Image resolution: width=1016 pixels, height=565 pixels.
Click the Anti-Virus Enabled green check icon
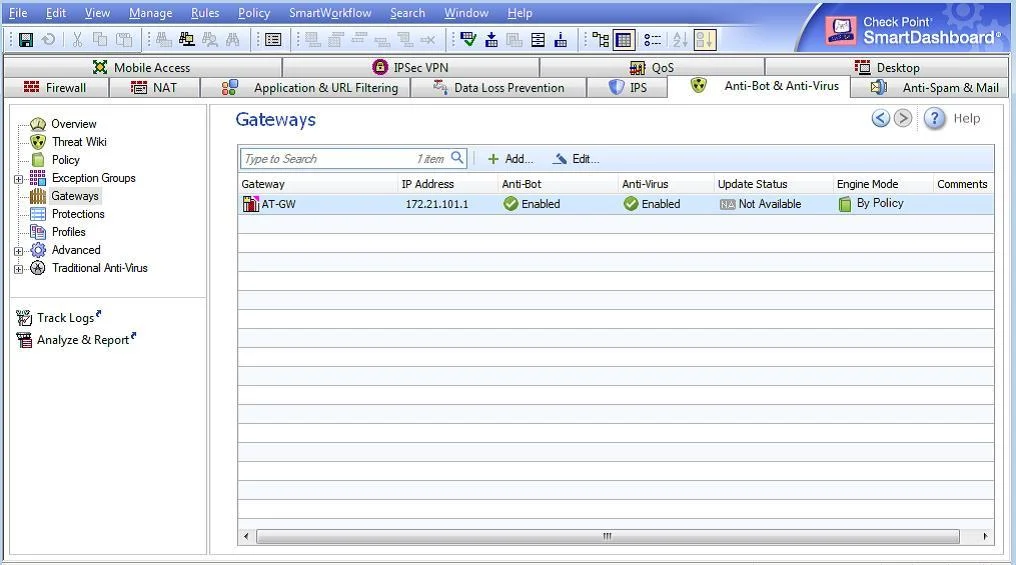(630, 204)
